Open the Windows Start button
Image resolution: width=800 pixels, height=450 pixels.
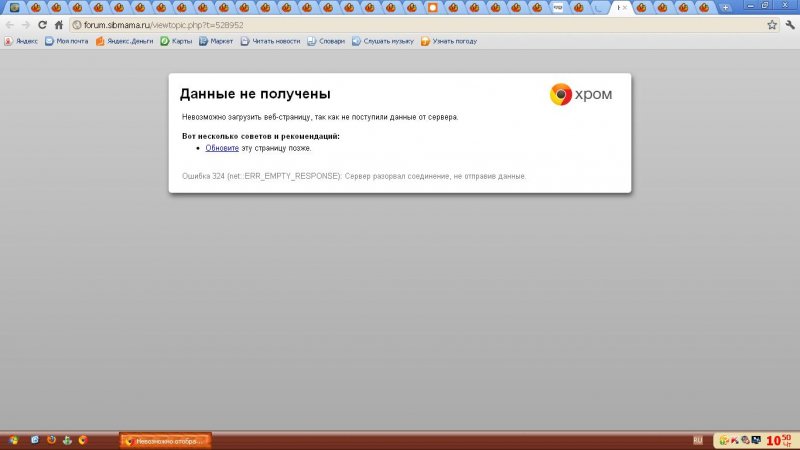[13, 440]
